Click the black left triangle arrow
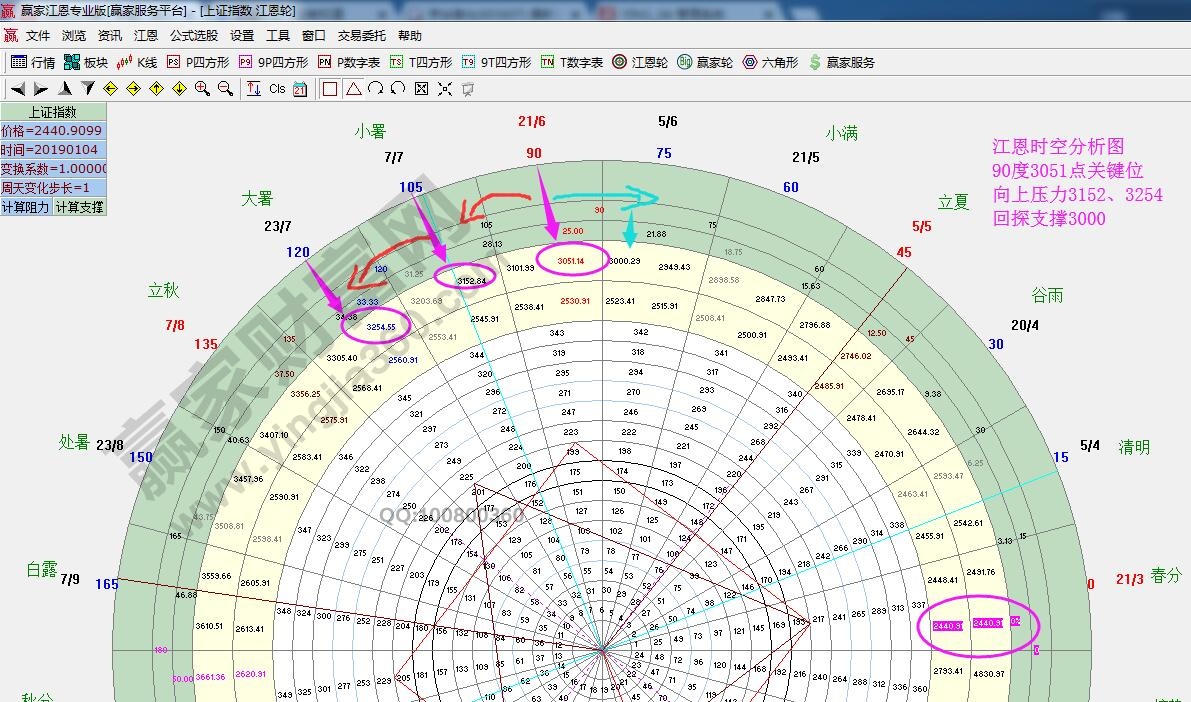 [x=18, y=89]
